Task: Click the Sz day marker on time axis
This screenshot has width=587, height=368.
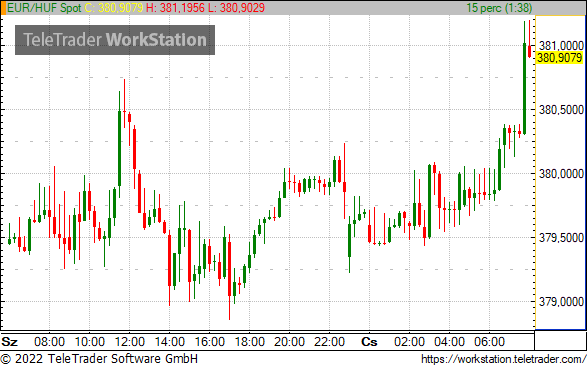Action: (x=10, y=342)
